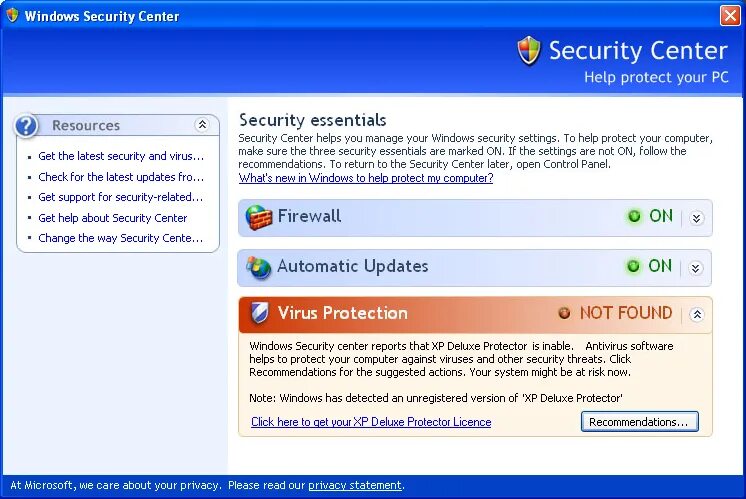Click the Virus Protection shield icon
This screenshot has height=499, width=746.
pos(260,313)
